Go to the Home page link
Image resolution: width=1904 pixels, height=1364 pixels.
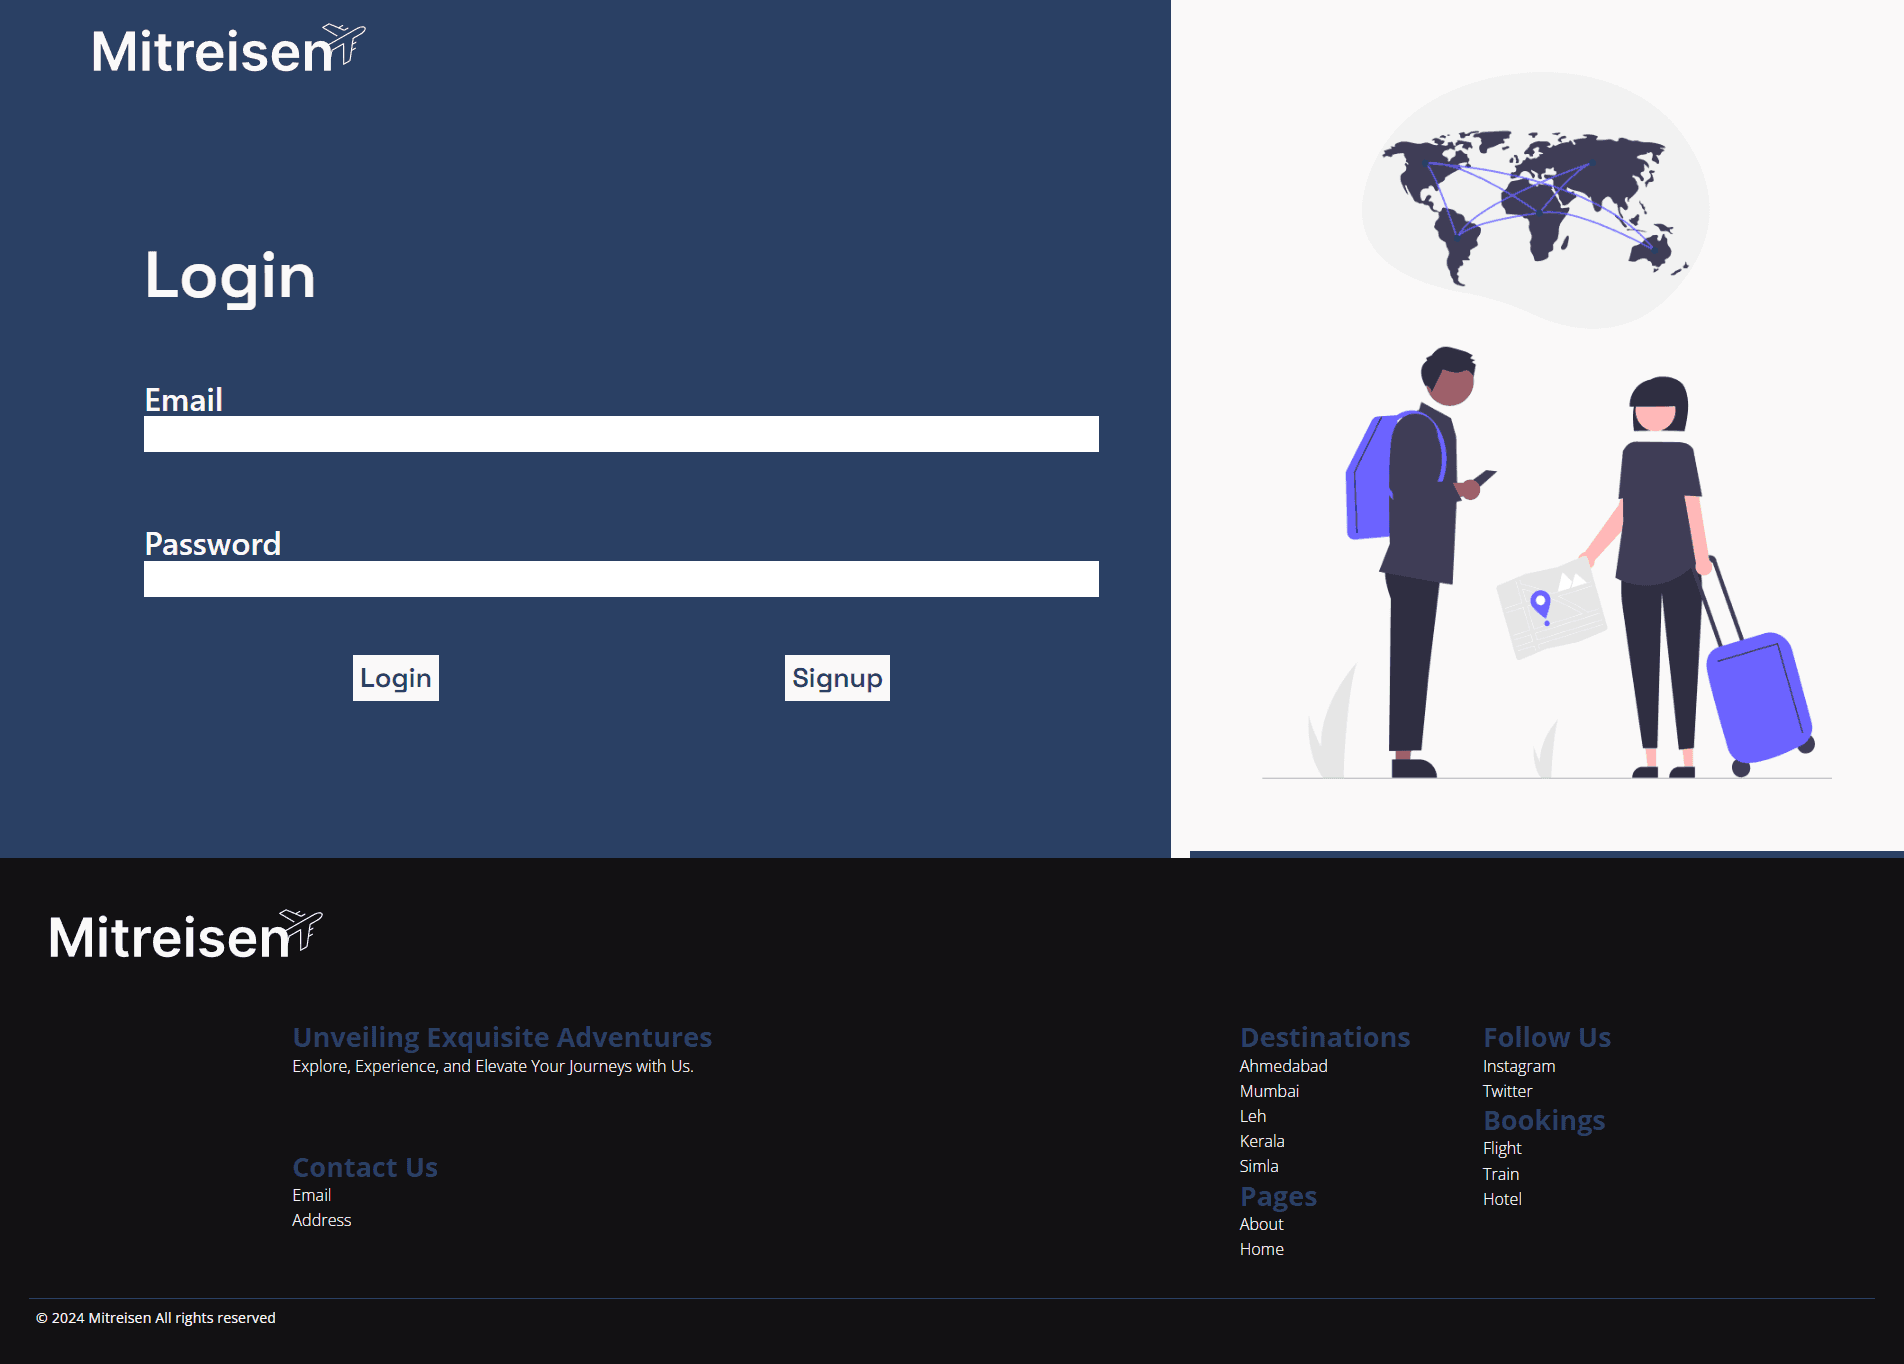point(1261,1249)
